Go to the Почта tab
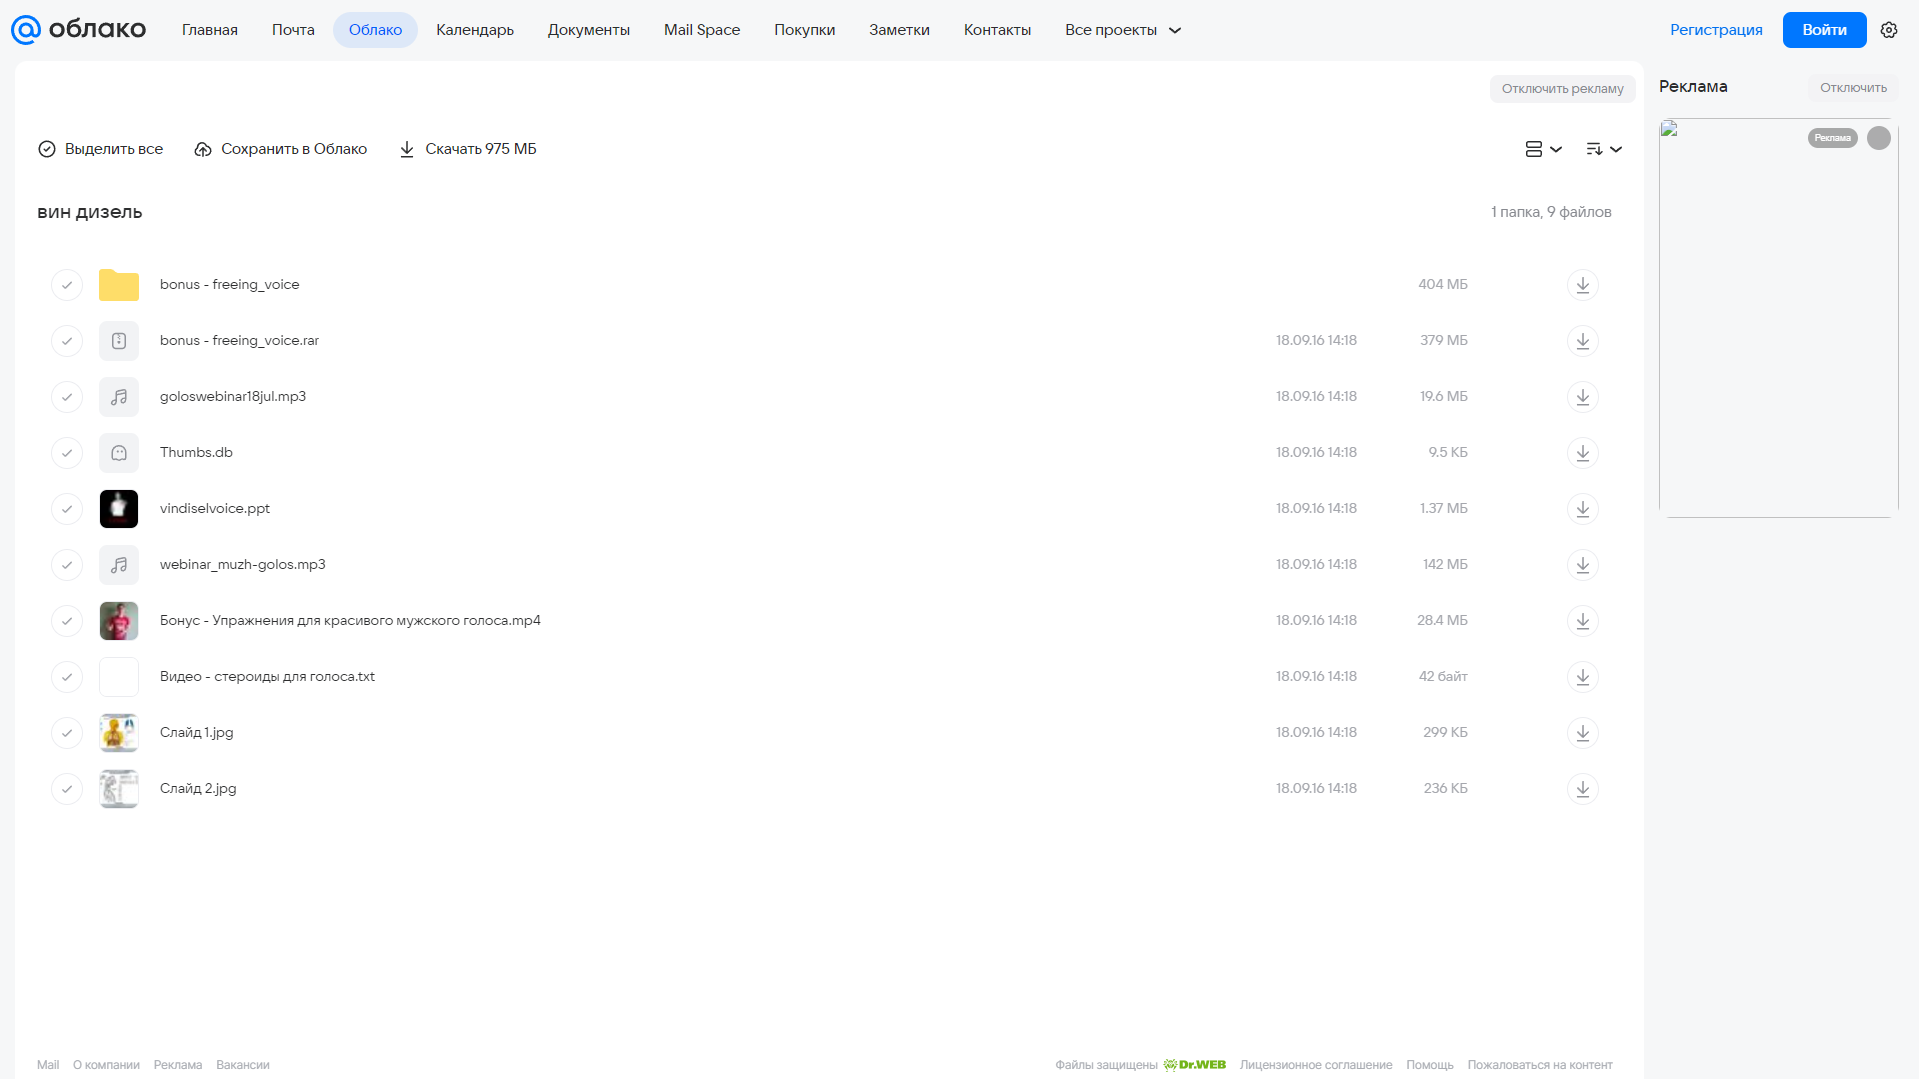 click(x=293, y=30)
